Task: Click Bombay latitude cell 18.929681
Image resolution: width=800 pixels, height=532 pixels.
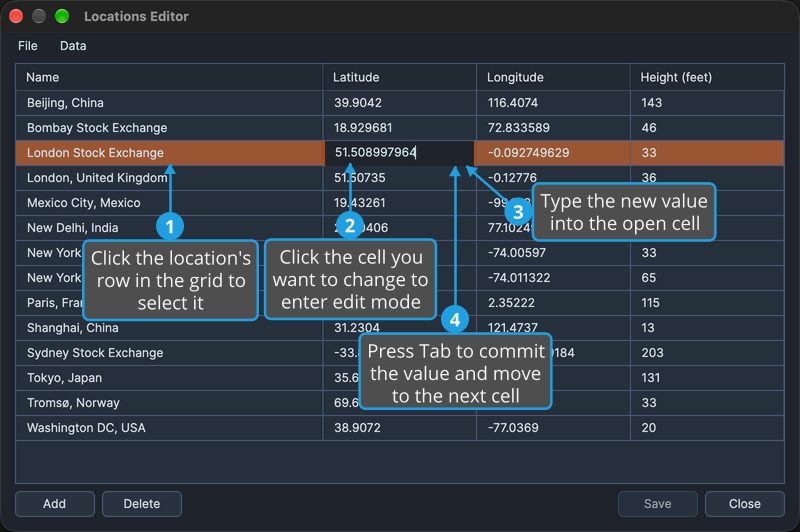Action: 399,128
